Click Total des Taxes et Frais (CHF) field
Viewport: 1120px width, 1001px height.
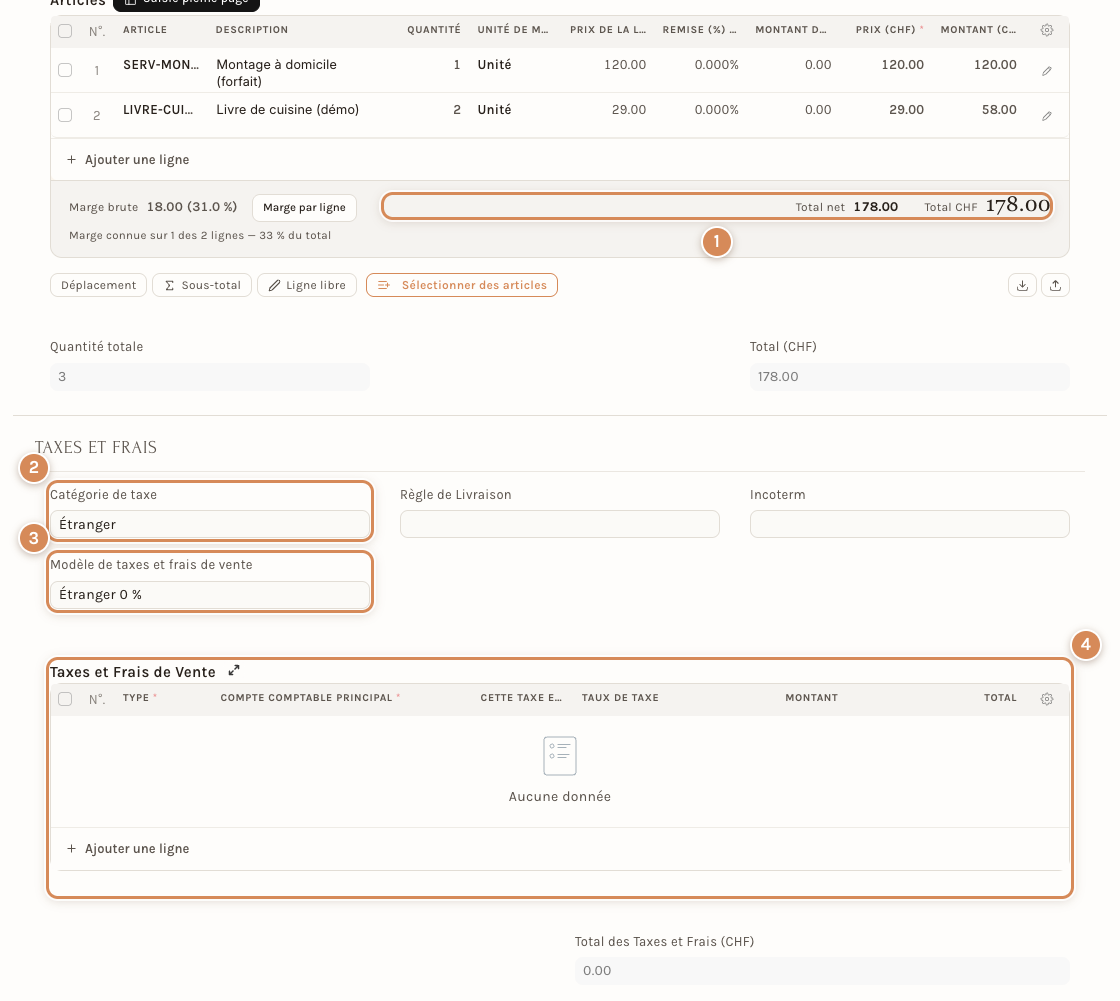pyautogui.click(x=822, y=970)
